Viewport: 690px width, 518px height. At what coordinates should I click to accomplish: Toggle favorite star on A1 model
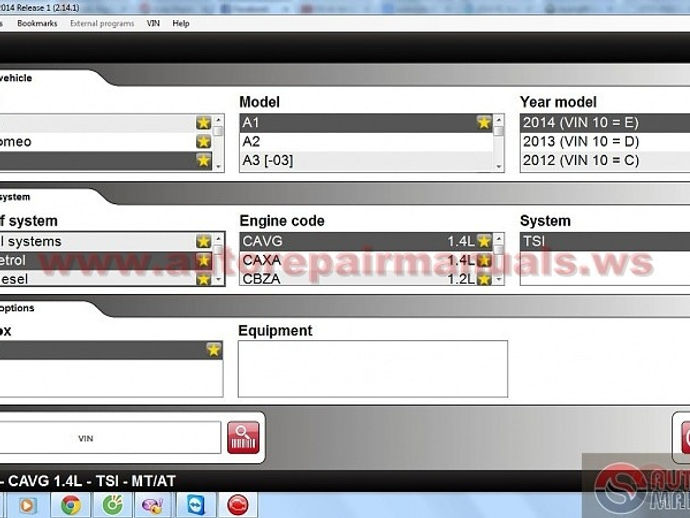click(x=484, y=122)
